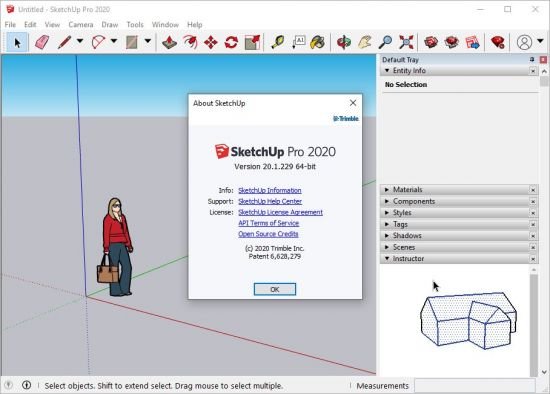
Task: Open the Window menu
Action: [x=165, y=25]
